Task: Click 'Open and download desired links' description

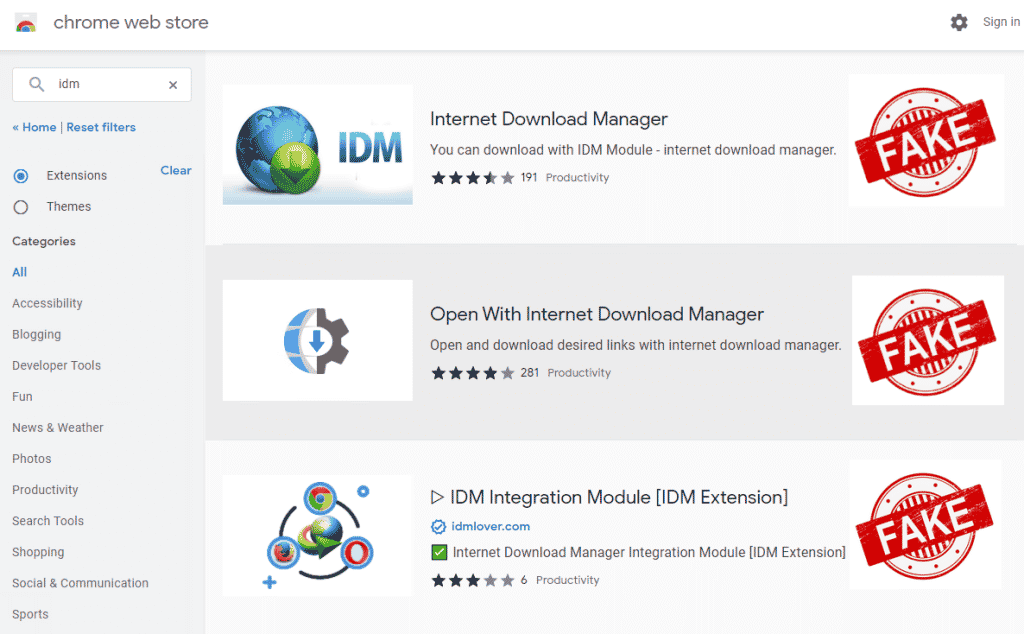Action: [x=635, y=345]
